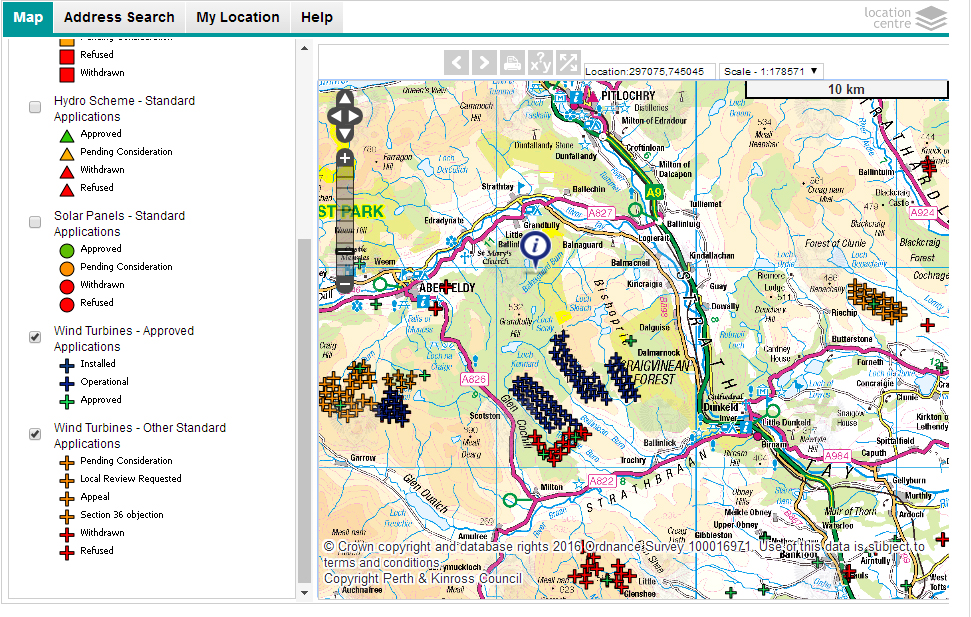Go back to the previous map extent

456,63
